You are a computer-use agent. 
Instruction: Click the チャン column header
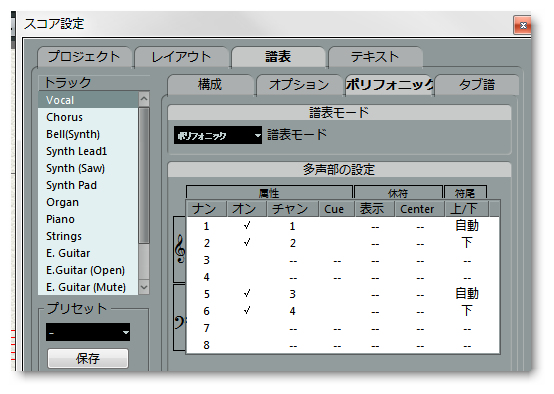293,209
